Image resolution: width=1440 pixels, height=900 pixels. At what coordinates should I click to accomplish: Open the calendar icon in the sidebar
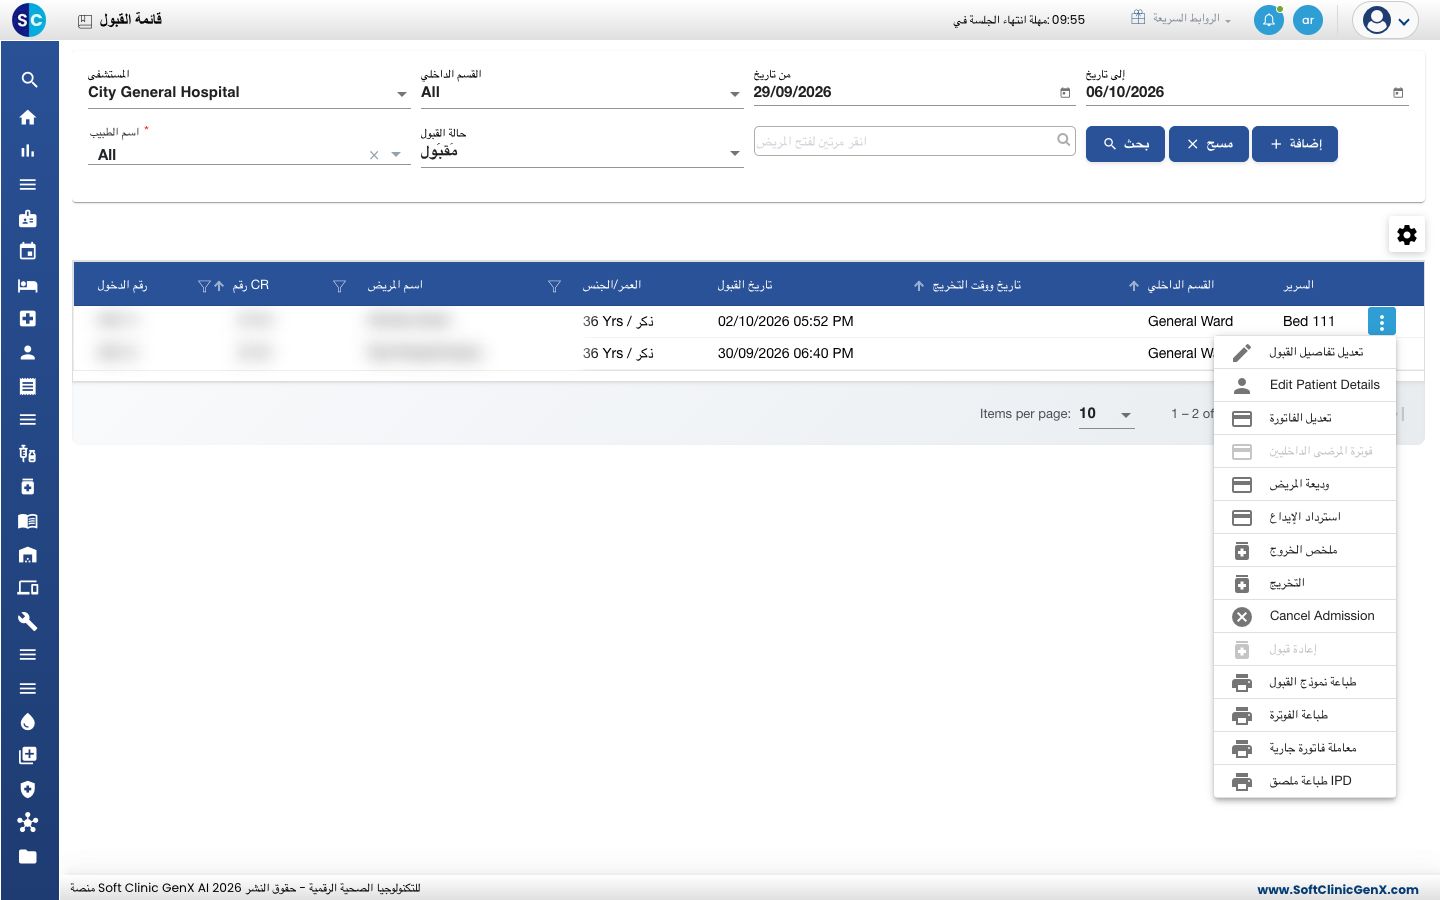point(28,251)
